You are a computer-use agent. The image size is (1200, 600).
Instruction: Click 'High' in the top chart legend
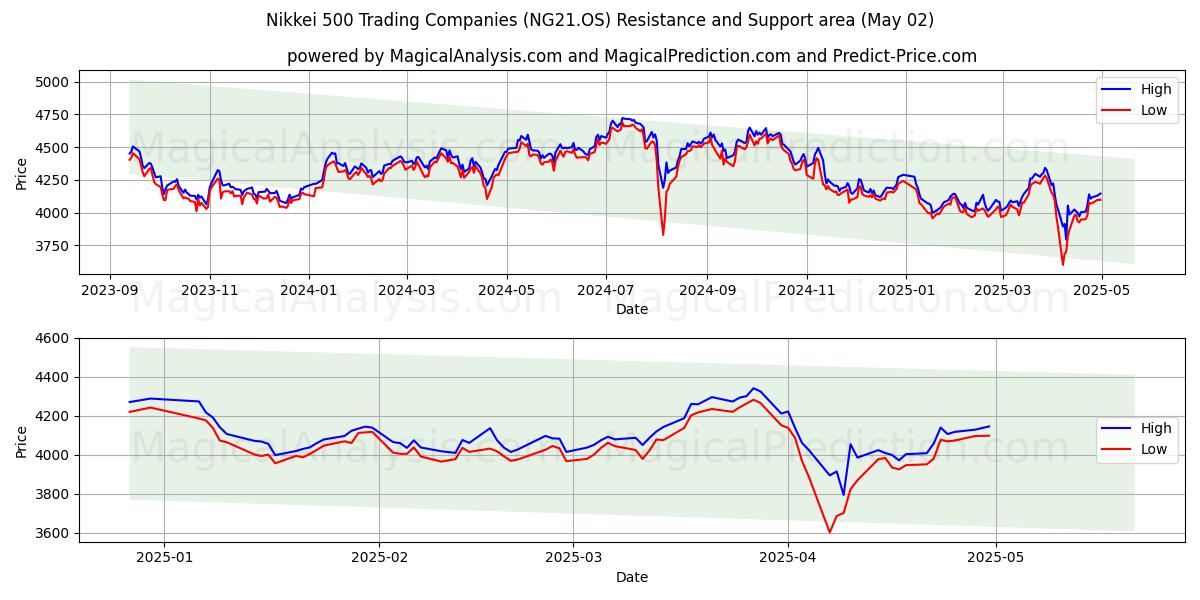point(1156,89)
